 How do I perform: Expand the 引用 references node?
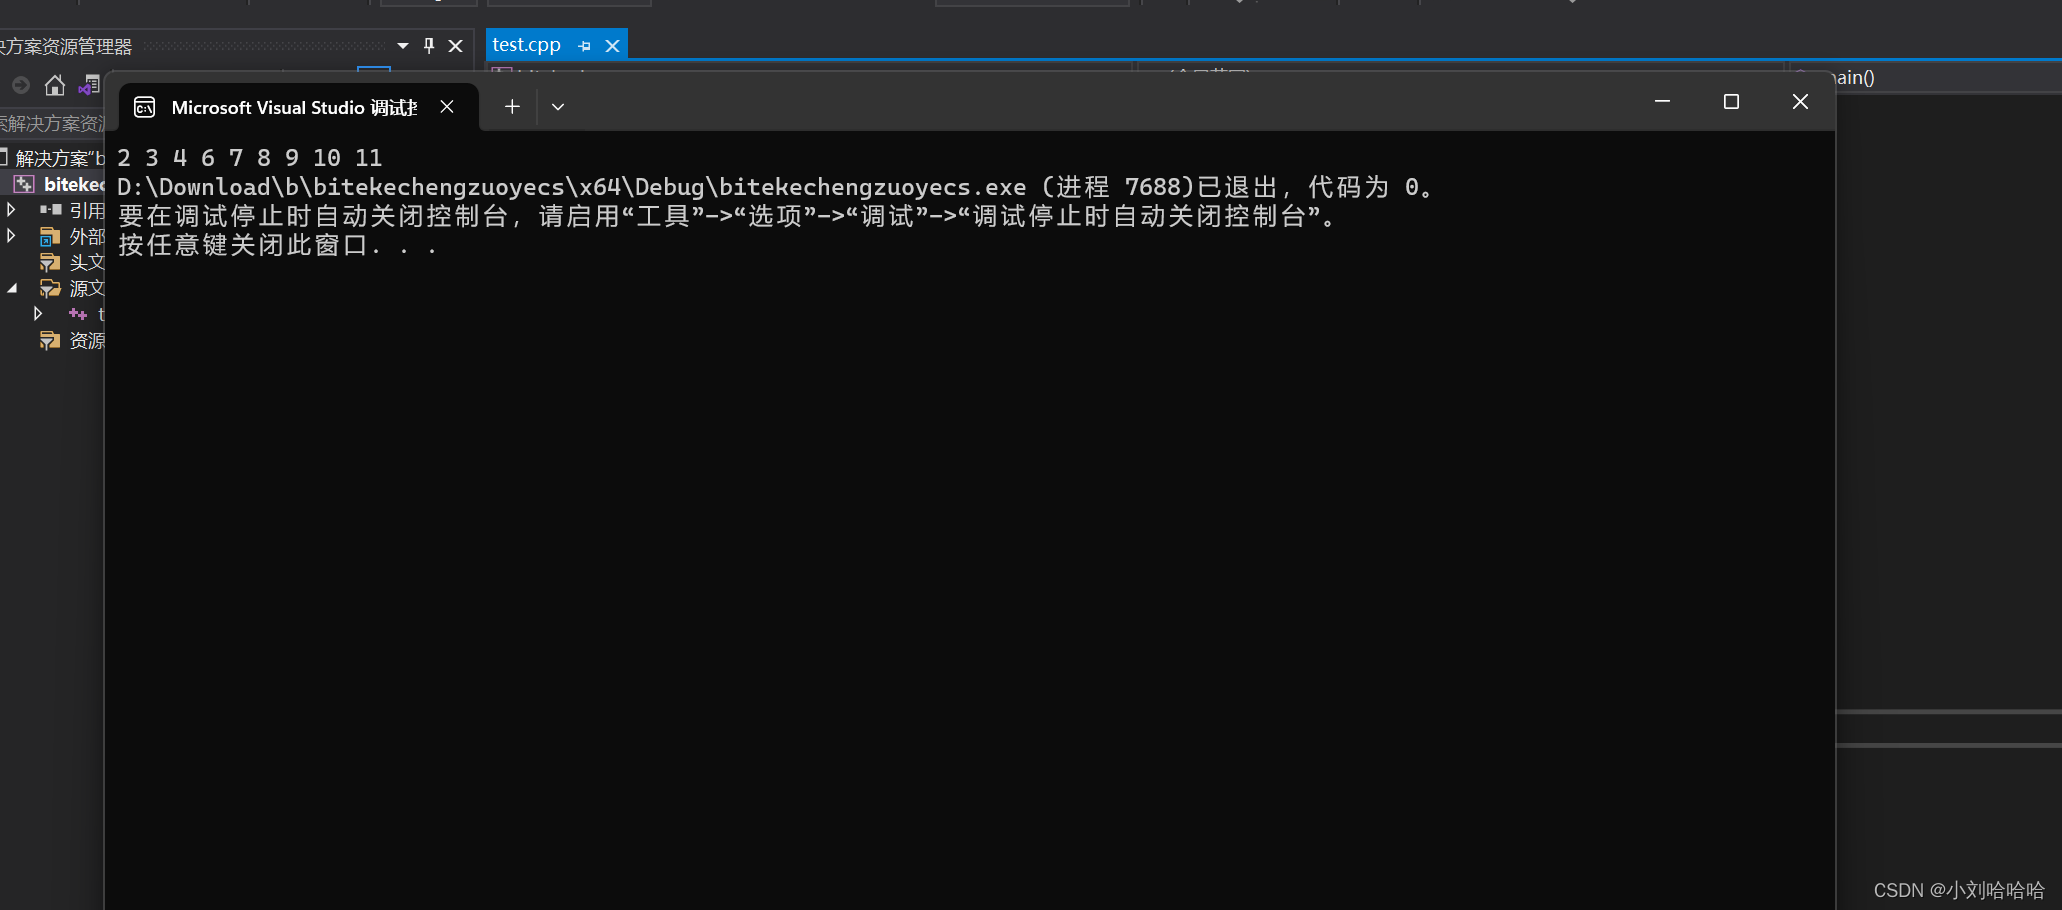(x=11, y=210)
